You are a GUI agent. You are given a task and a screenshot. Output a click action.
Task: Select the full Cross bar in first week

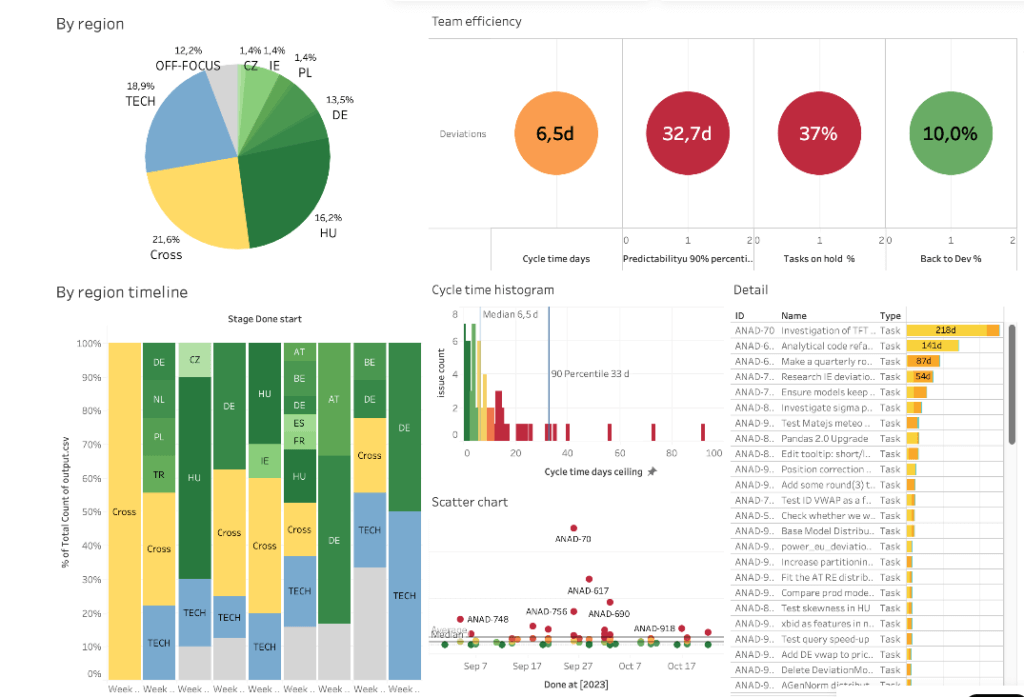coord(125,511)
